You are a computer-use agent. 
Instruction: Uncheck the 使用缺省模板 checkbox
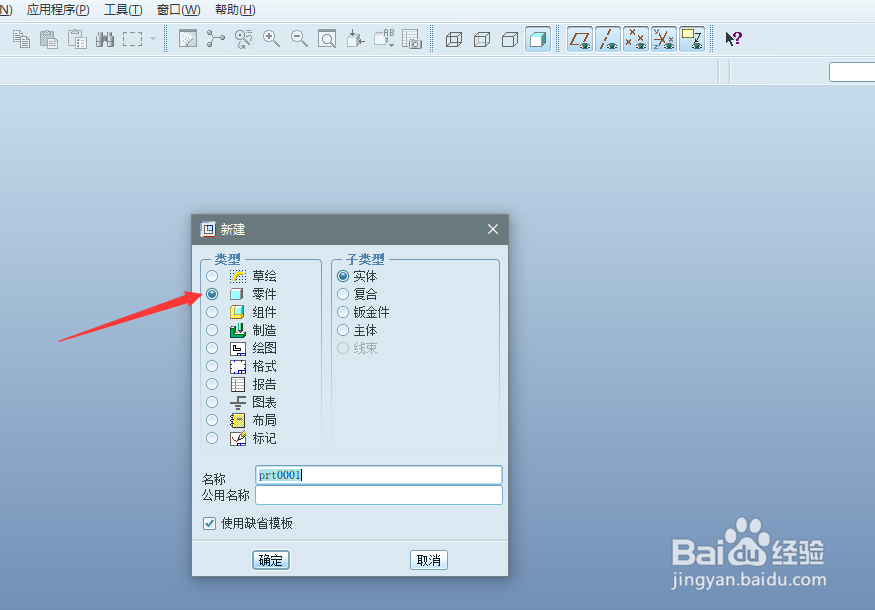click(x=209, y=523)
